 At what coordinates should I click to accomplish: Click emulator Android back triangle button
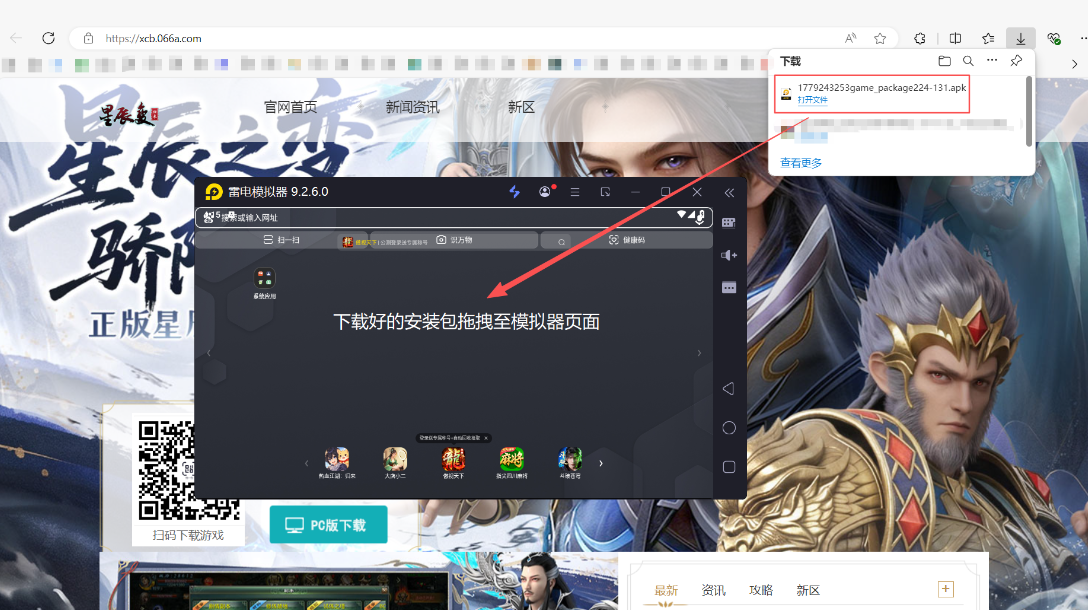[729, 389]
